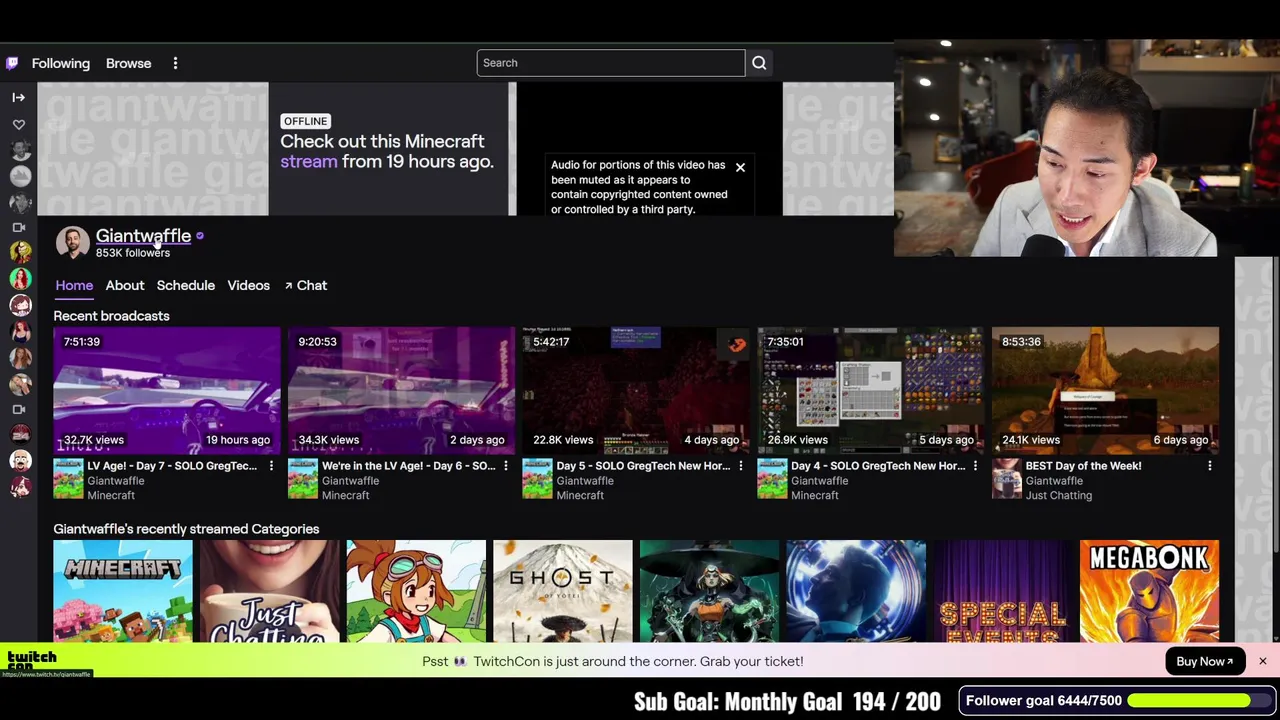Click the Buy Now button
Screen dimensions: 1280x720
coord(1205,661)
